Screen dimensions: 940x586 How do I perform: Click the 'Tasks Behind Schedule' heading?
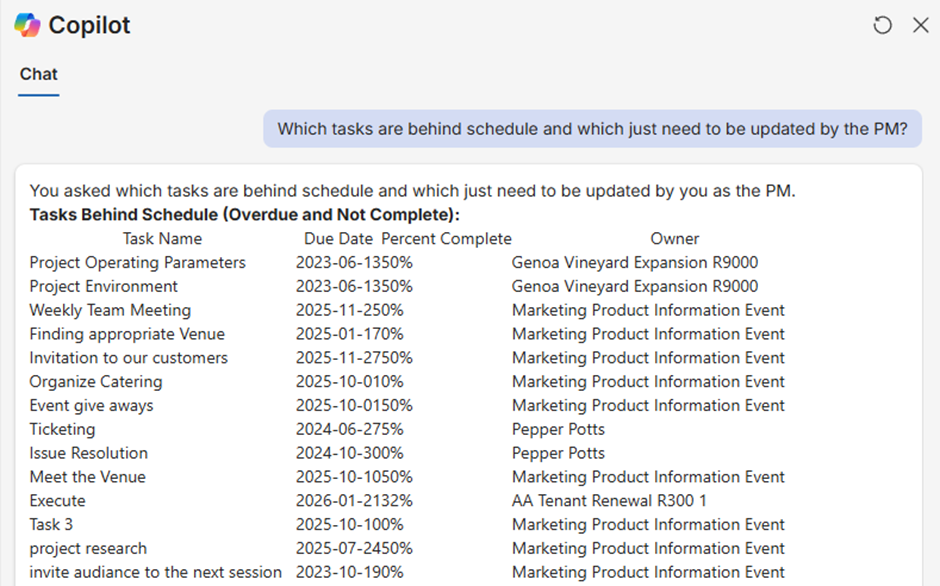pyautogui.click(x=245, y=215)
